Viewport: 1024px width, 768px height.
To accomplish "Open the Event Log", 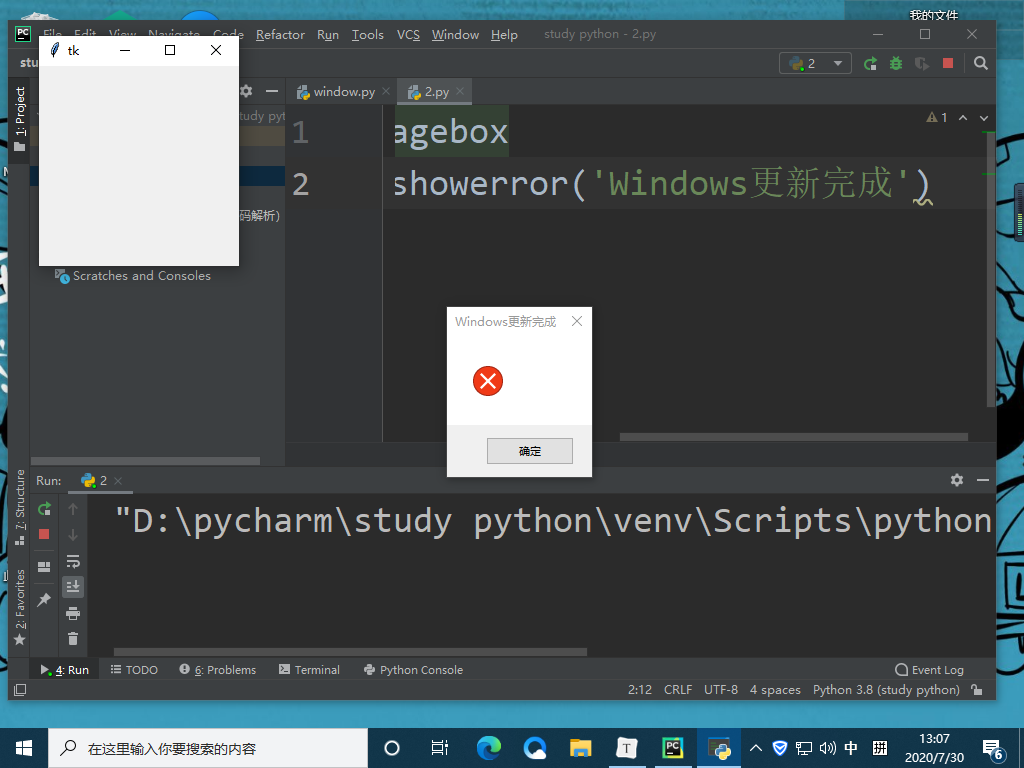I will pyautogui.click(x=929, y=669).
